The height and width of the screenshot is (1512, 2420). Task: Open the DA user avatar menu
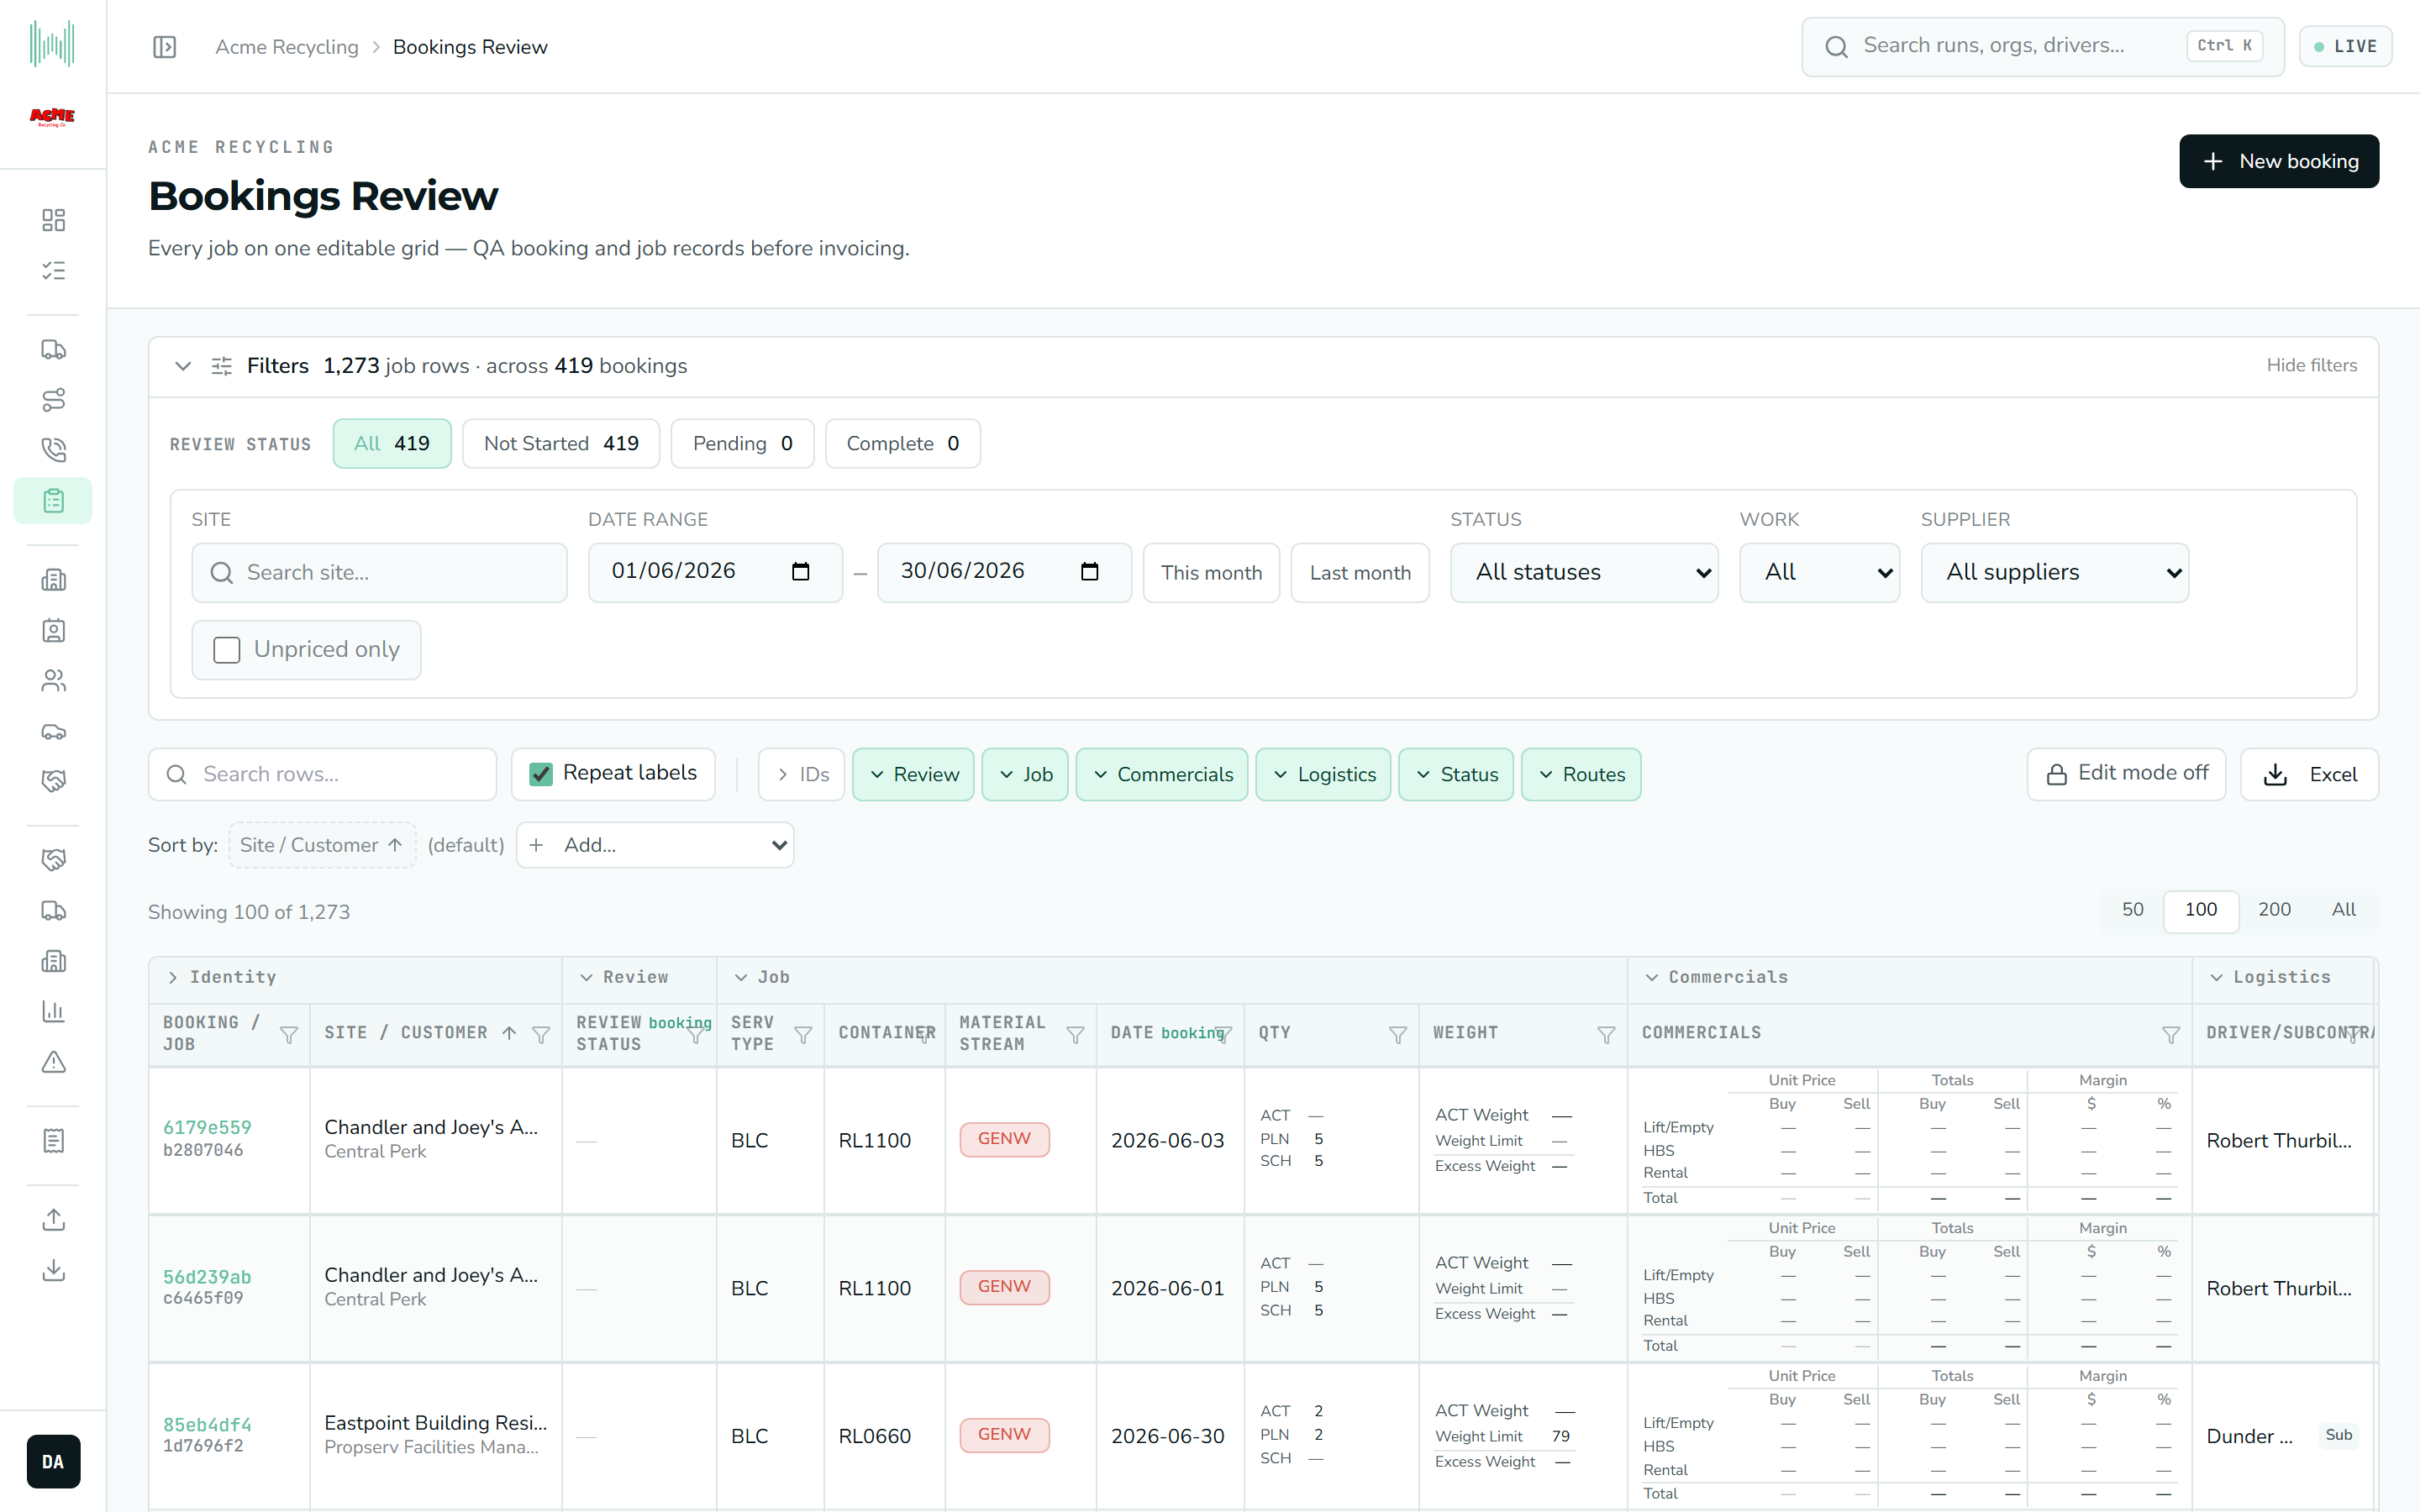coord(53,1461)
